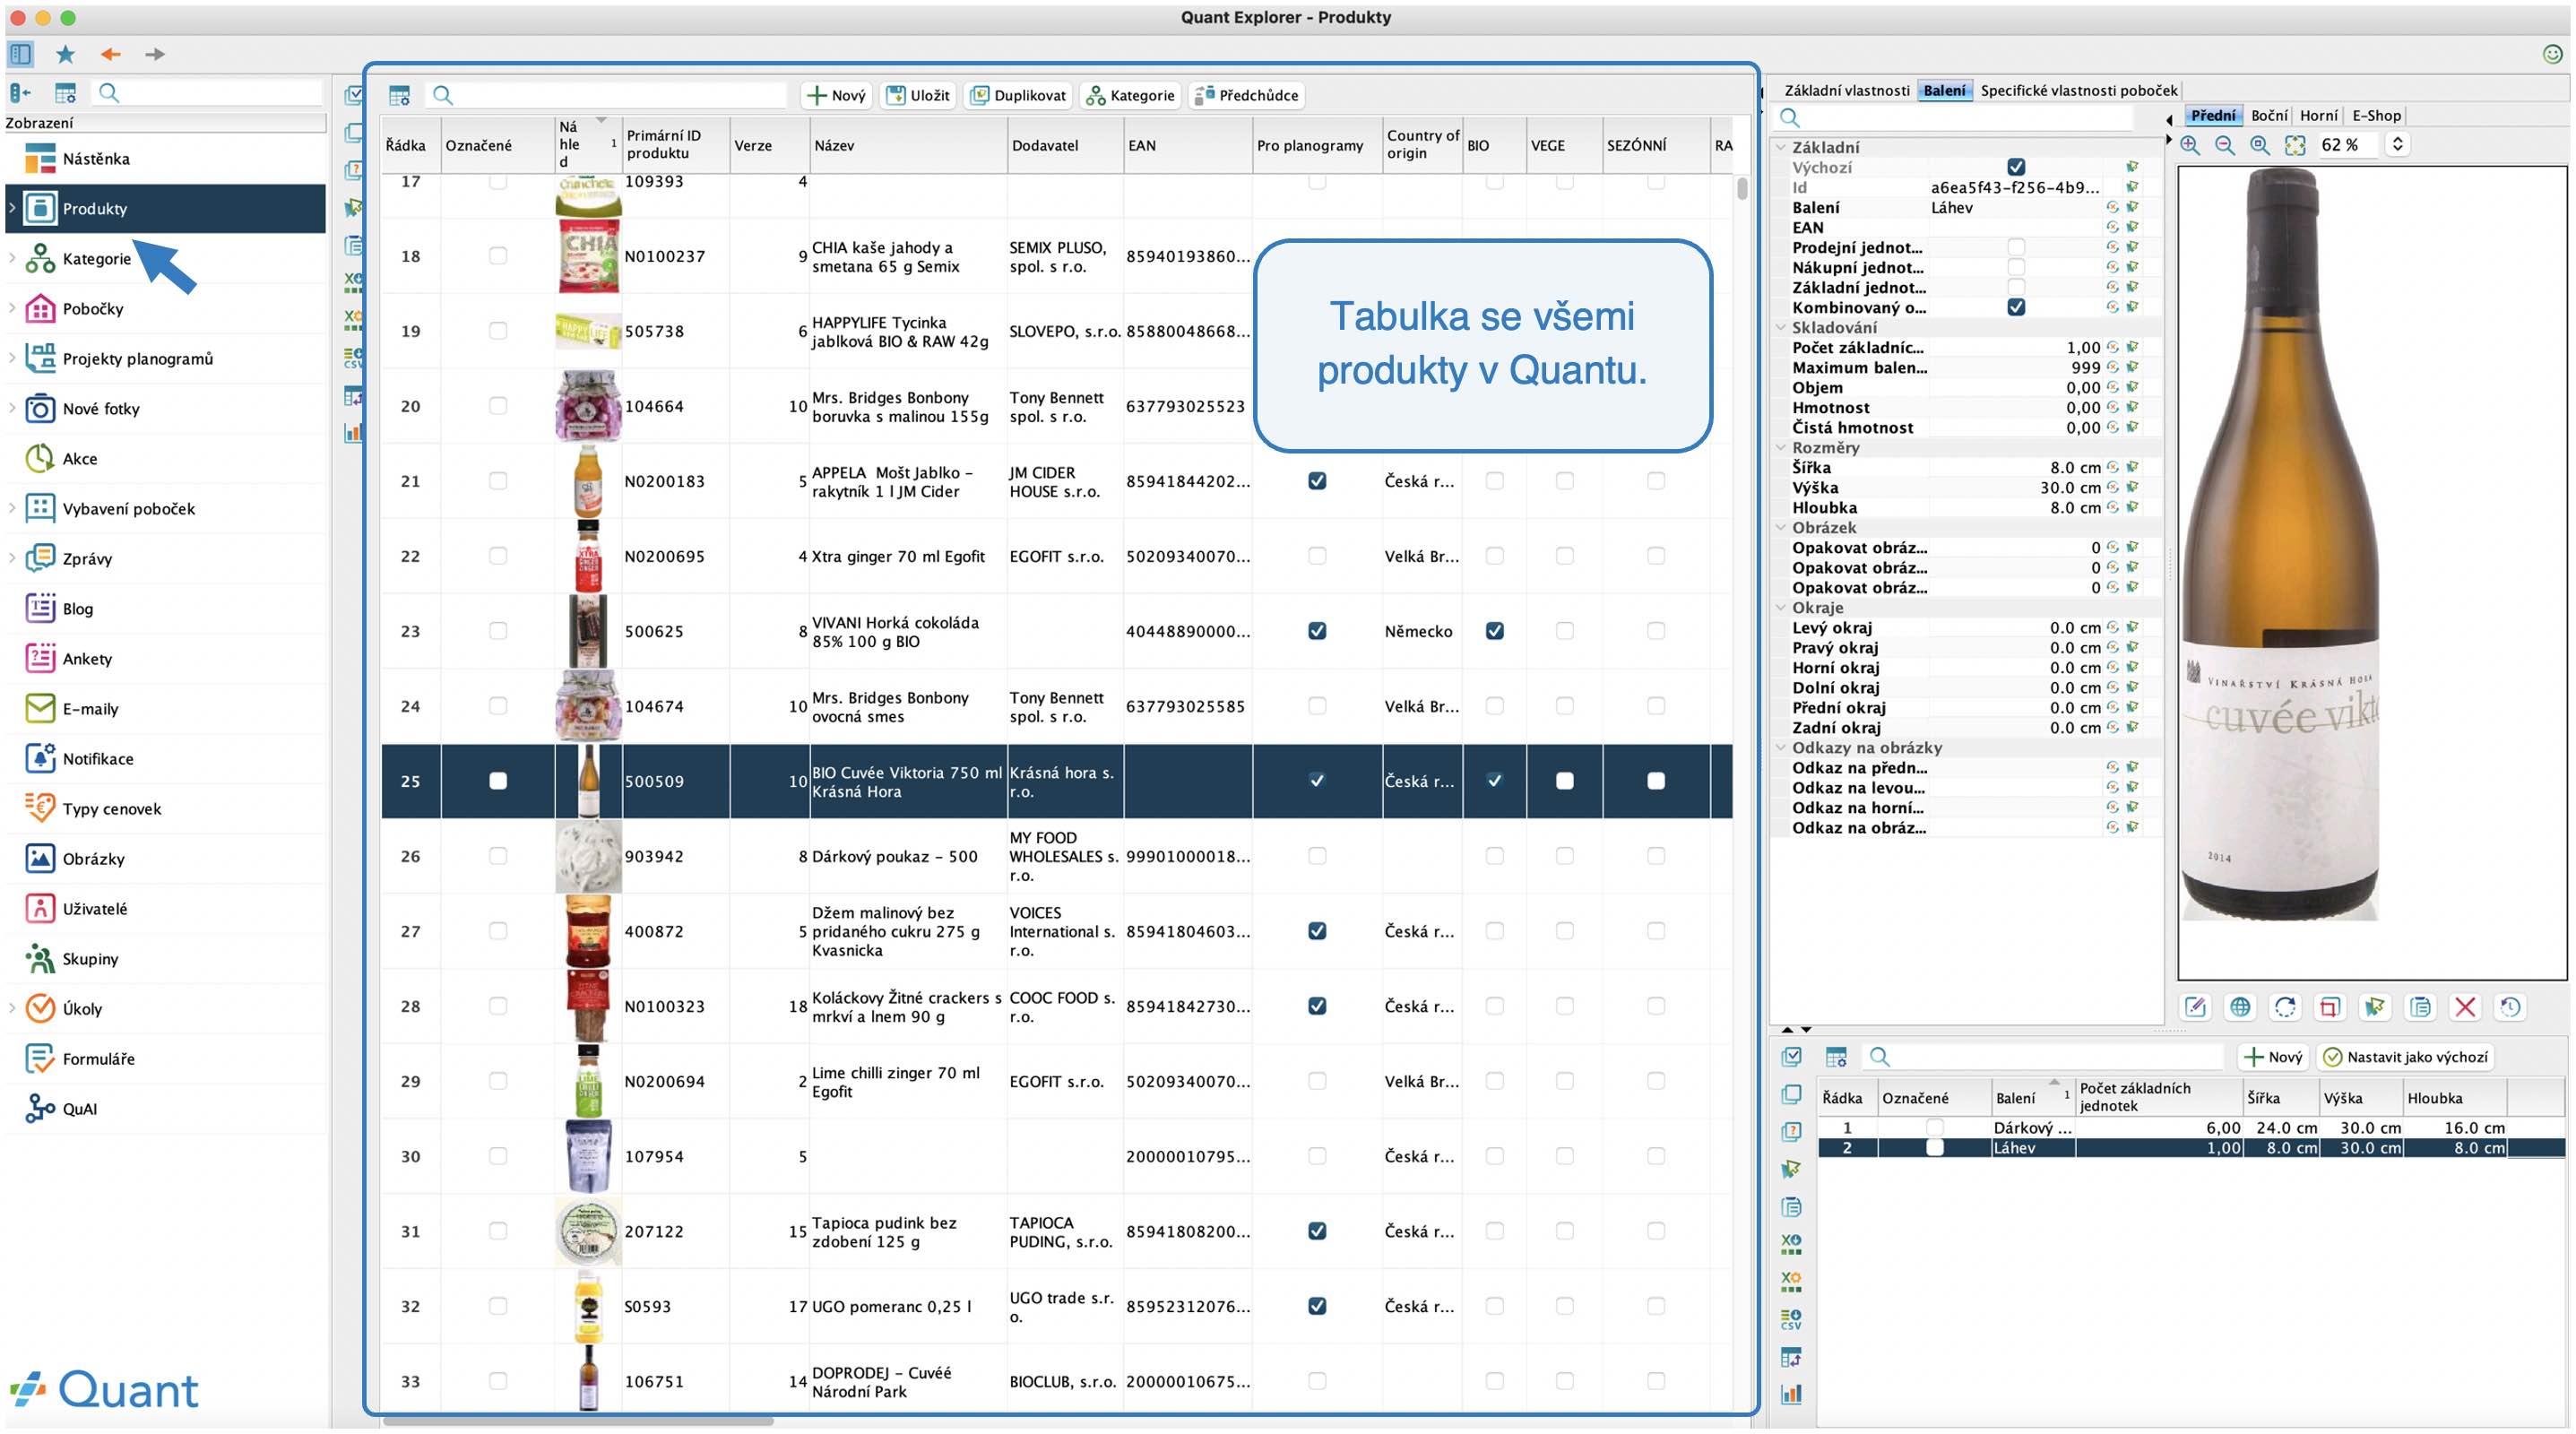The image size is (2576, 1434).
Task: Click the zoom in magnifier icon
Action: coord(2190,145)
